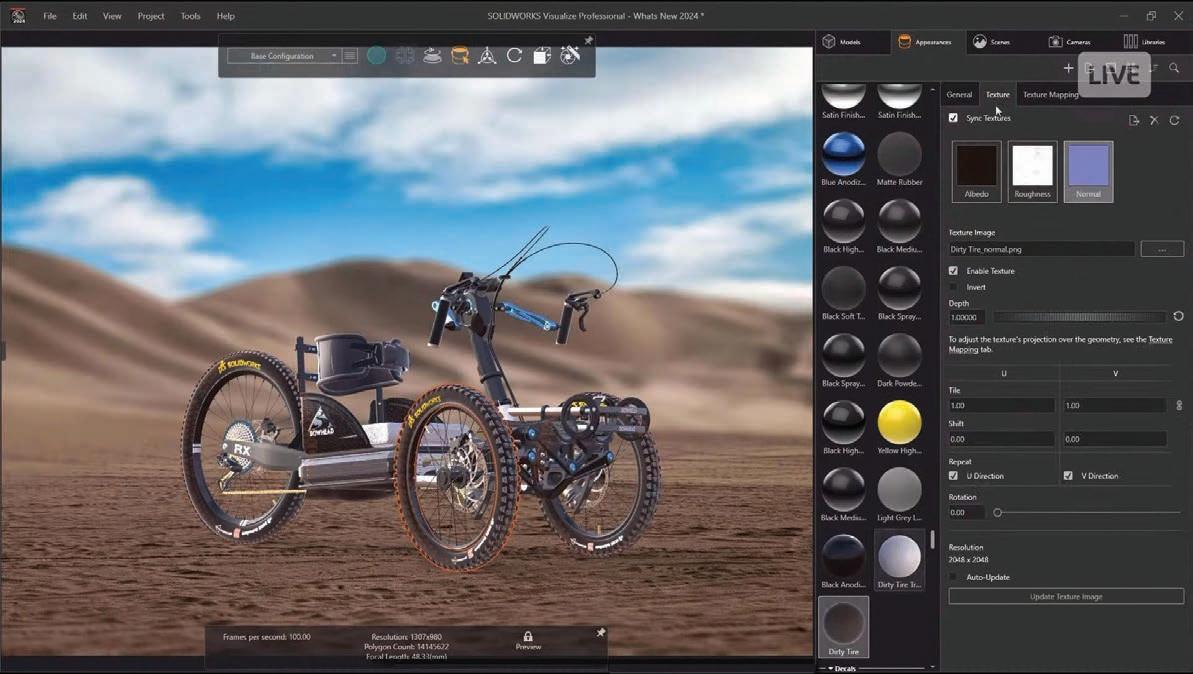Pin the bottom status heads-up display

click(x=600, y=632)
